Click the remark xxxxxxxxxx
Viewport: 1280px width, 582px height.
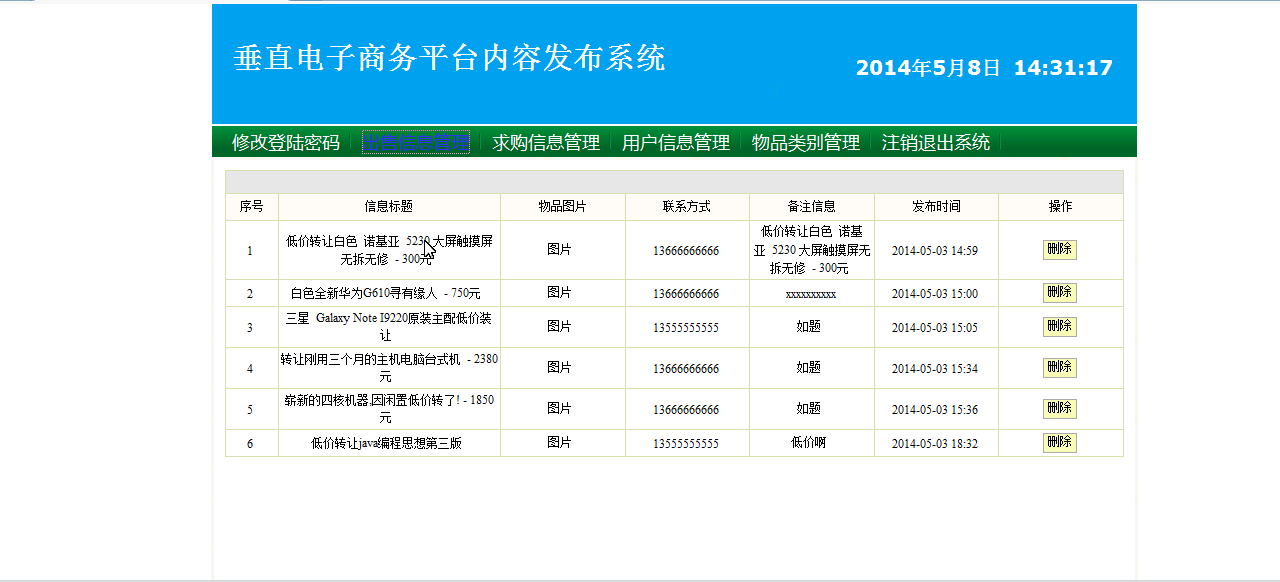(x=811, y=294)
